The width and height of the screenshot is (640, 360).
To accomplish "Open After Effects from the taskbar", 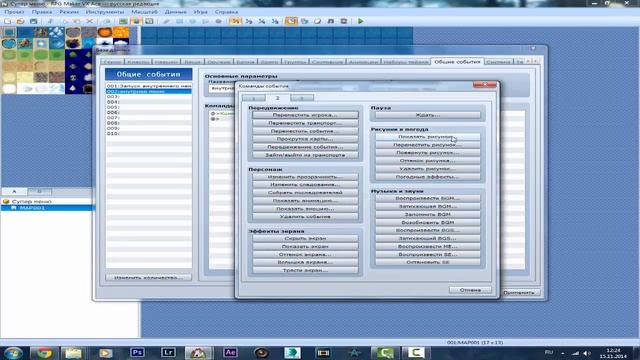I will 230,353.
